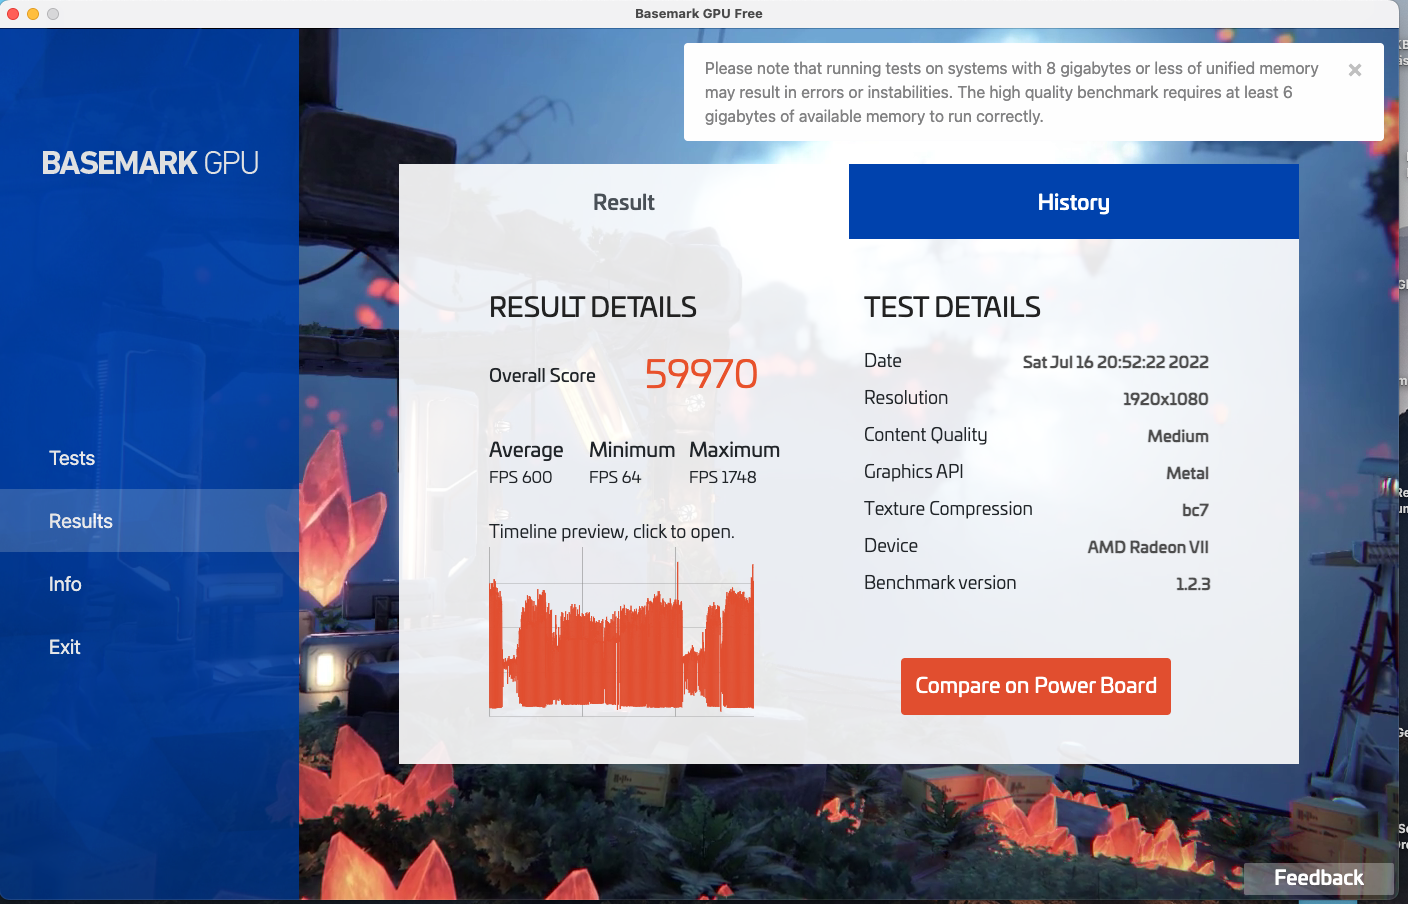Screen dimensions: 1408x904
Task: Click the TEST DETAILS heading
Action: (952, 307)
